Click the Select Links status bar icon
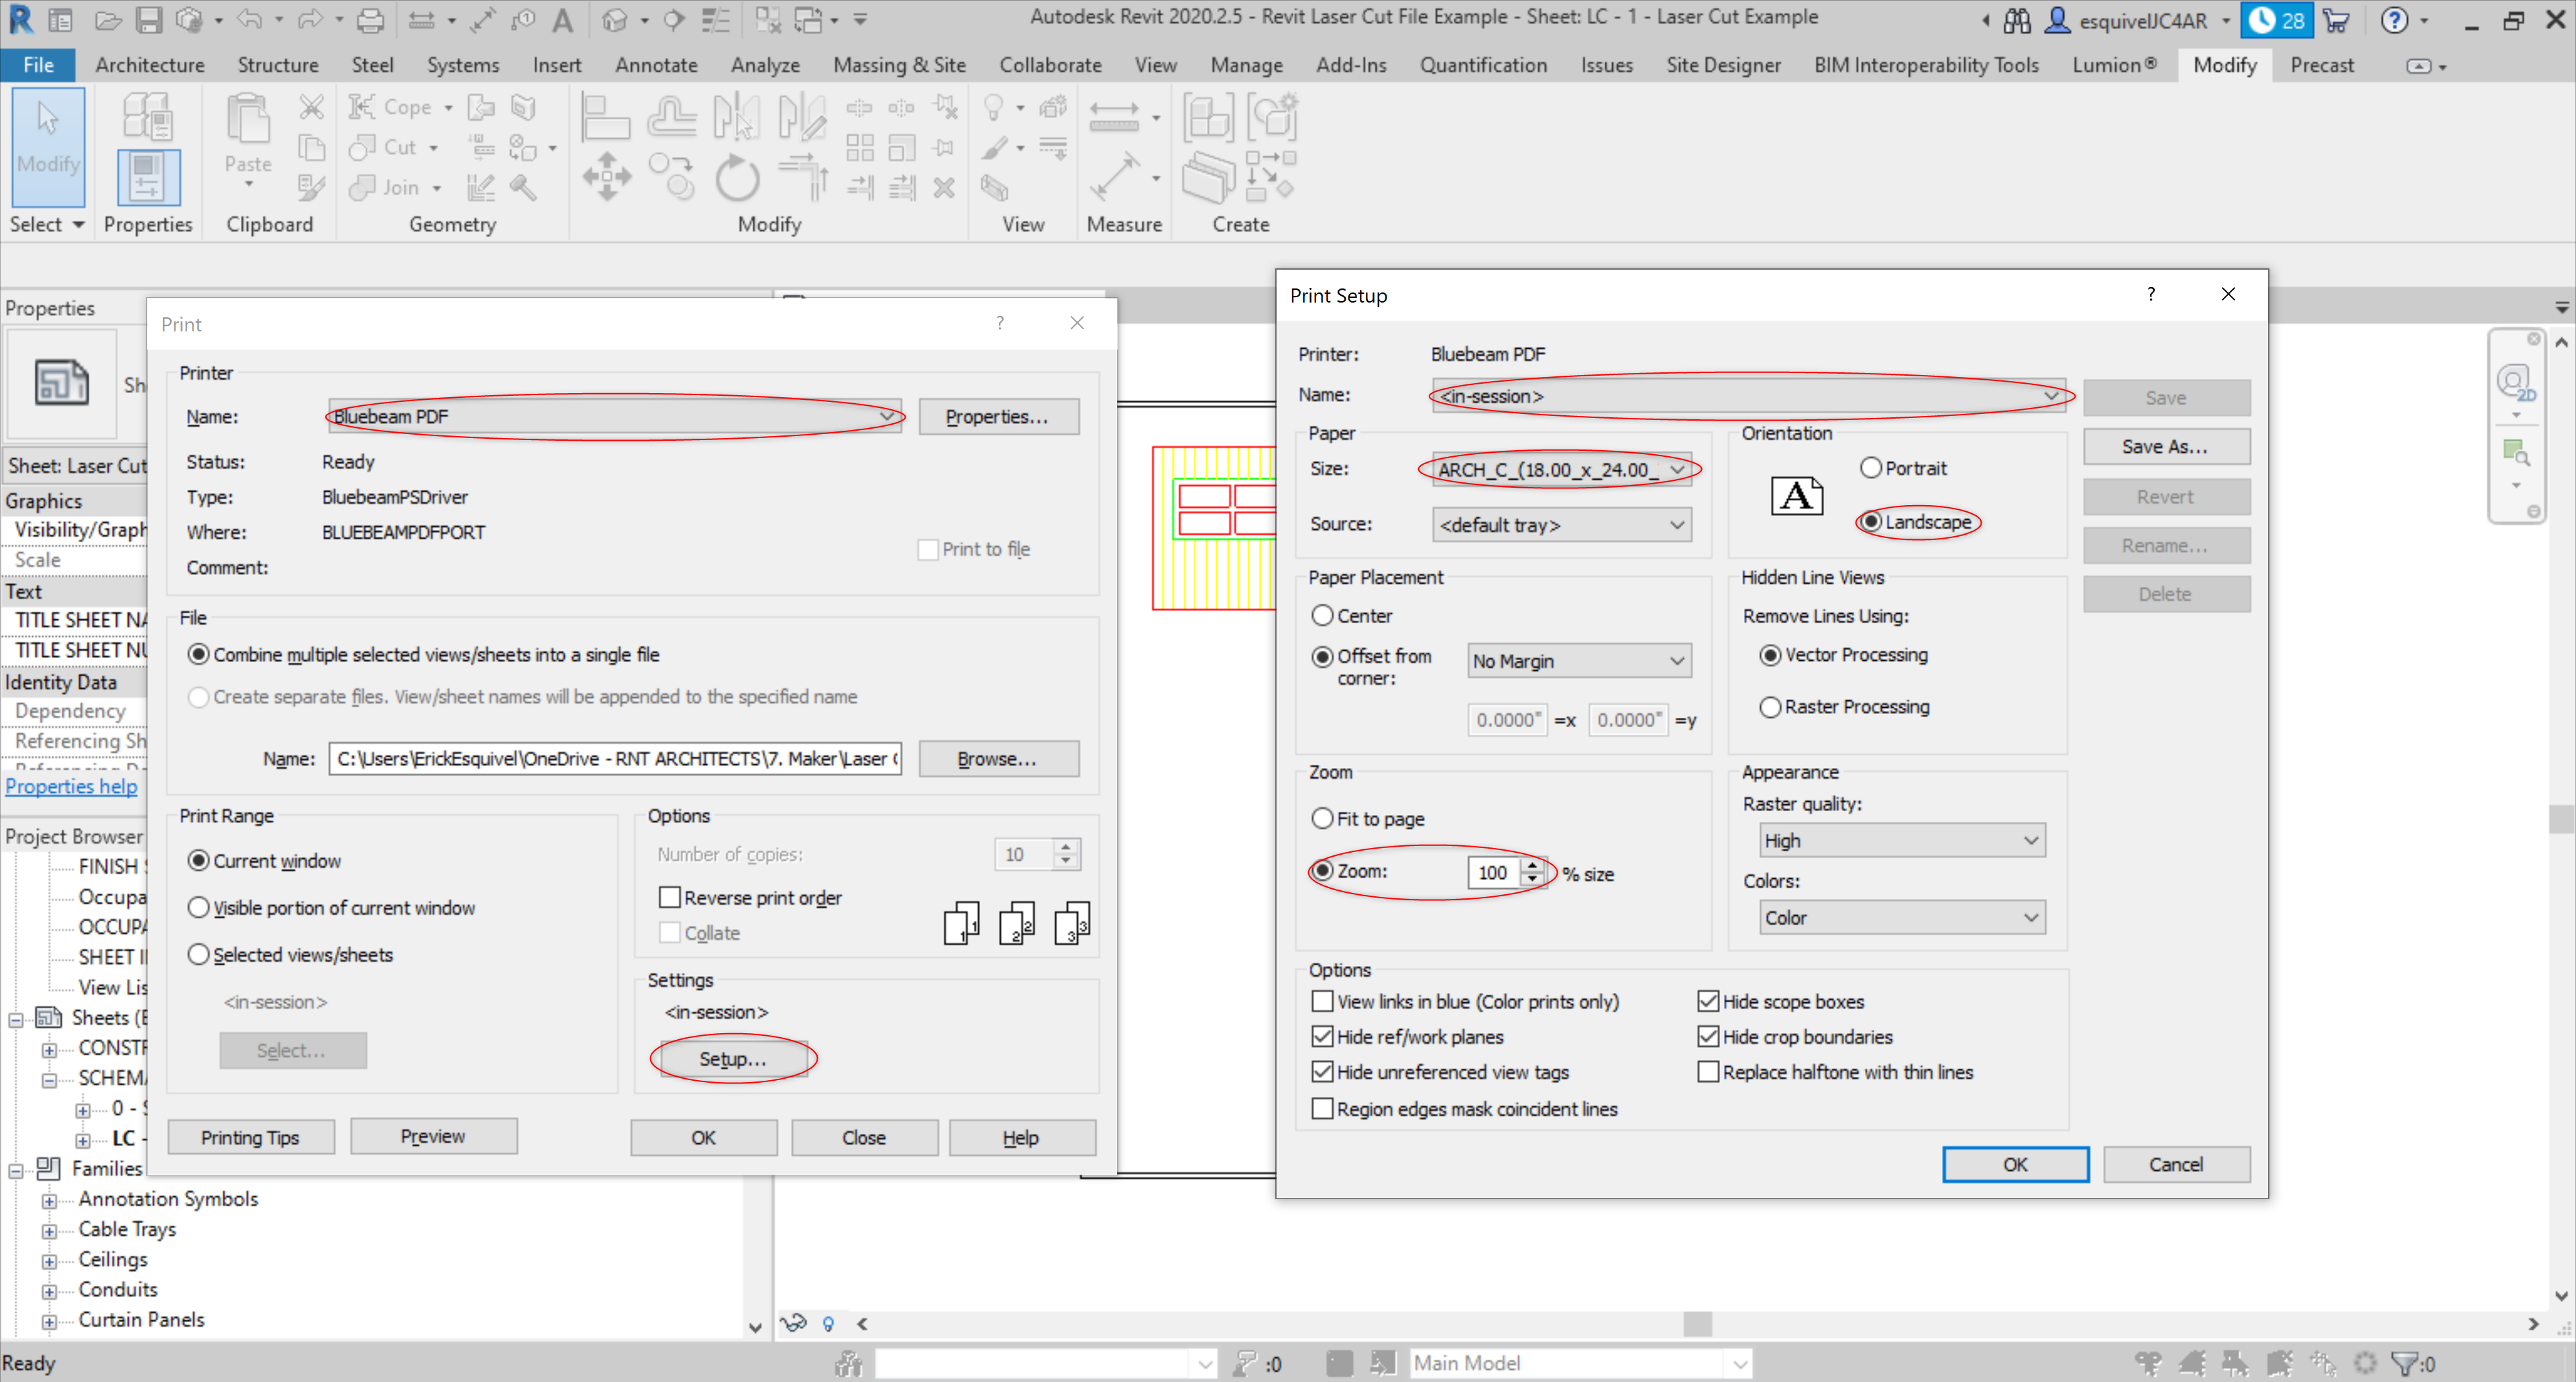 coord(2147,1362)
